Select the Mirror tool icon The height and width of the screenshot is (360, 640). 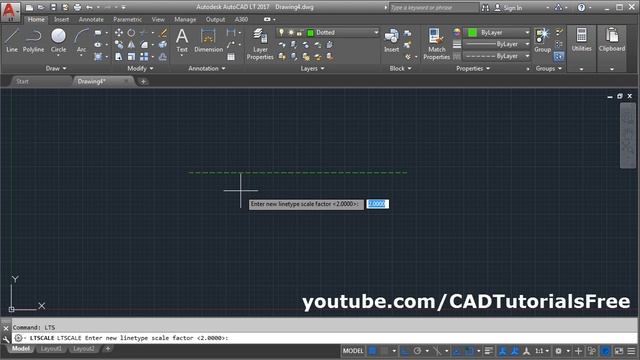(131, 44)
